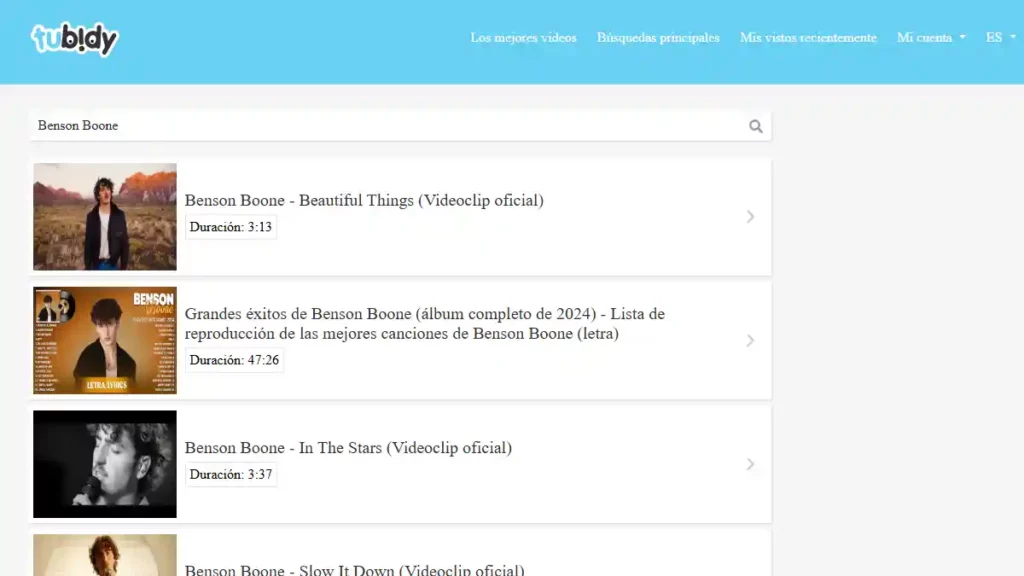Open Grandes éxitos album thumbnail
This screenshot has width=1024, height=576.
point(105,340)
